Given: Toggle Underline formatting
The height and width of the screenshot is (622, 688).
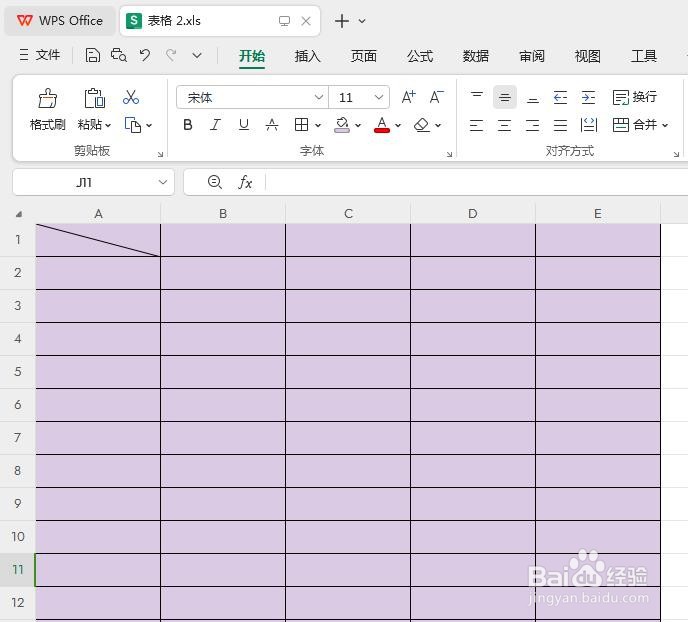Looking at the screenshot, I should [244, 125].
